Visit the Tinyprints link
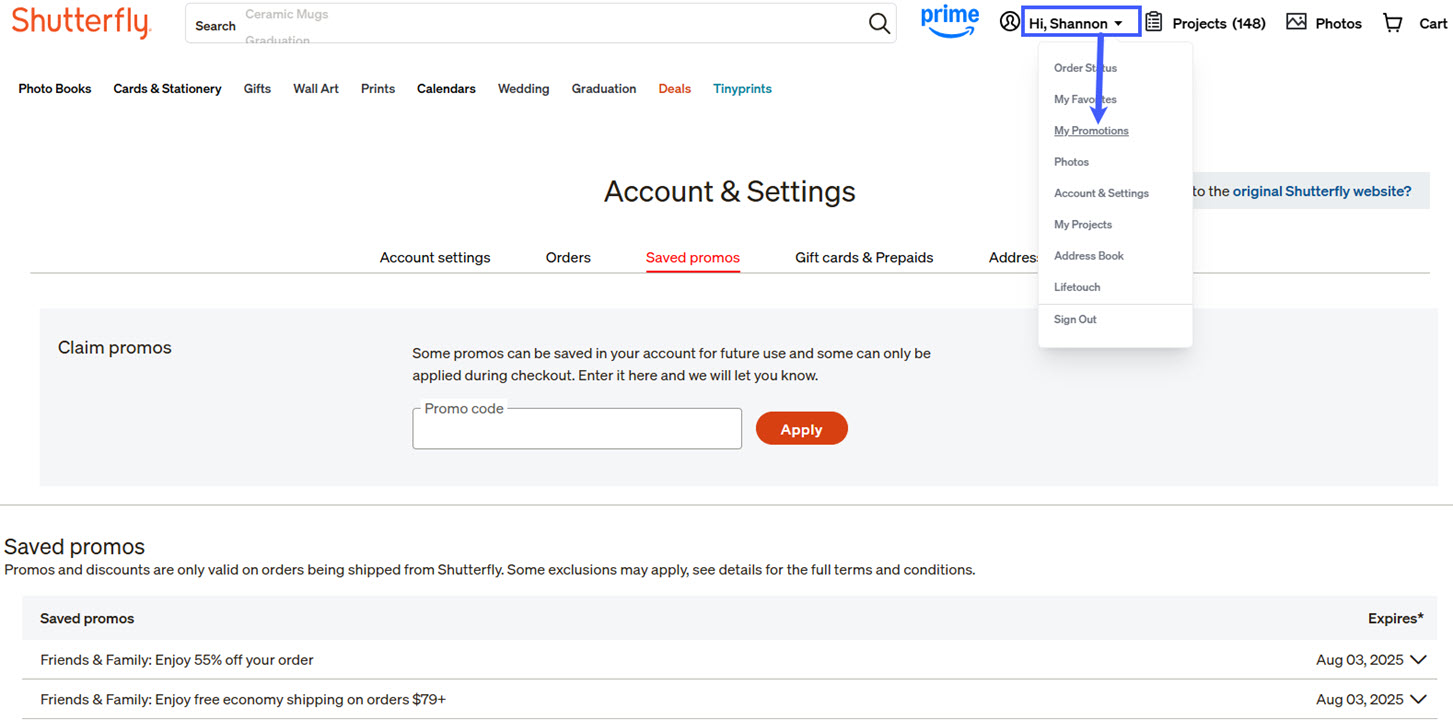 tap(742, 89)
